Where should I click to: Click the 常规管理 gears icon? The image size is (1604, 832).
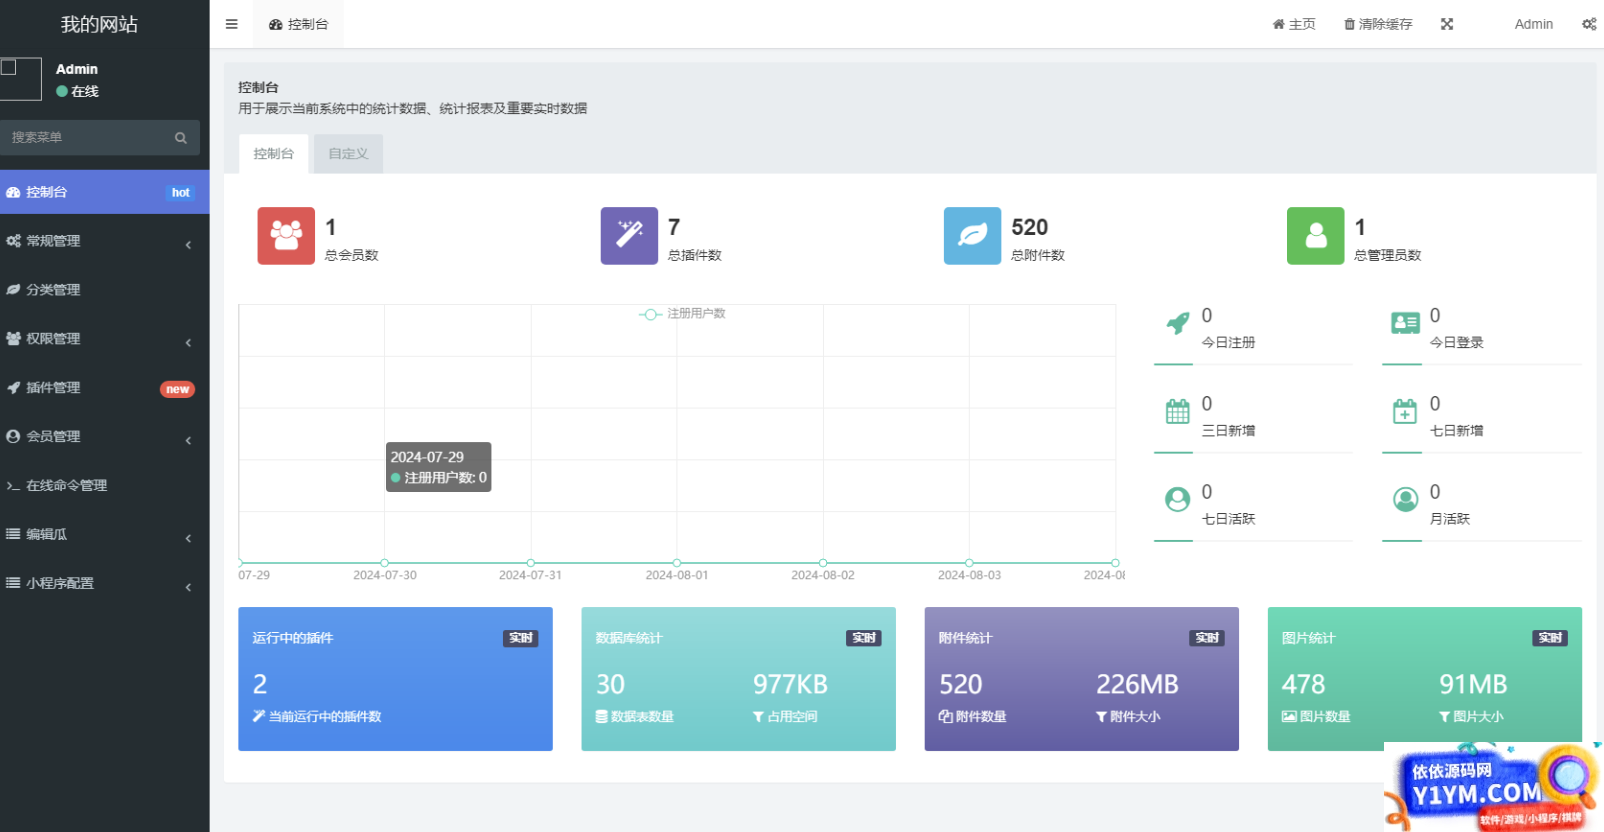[x=13, y=241]
